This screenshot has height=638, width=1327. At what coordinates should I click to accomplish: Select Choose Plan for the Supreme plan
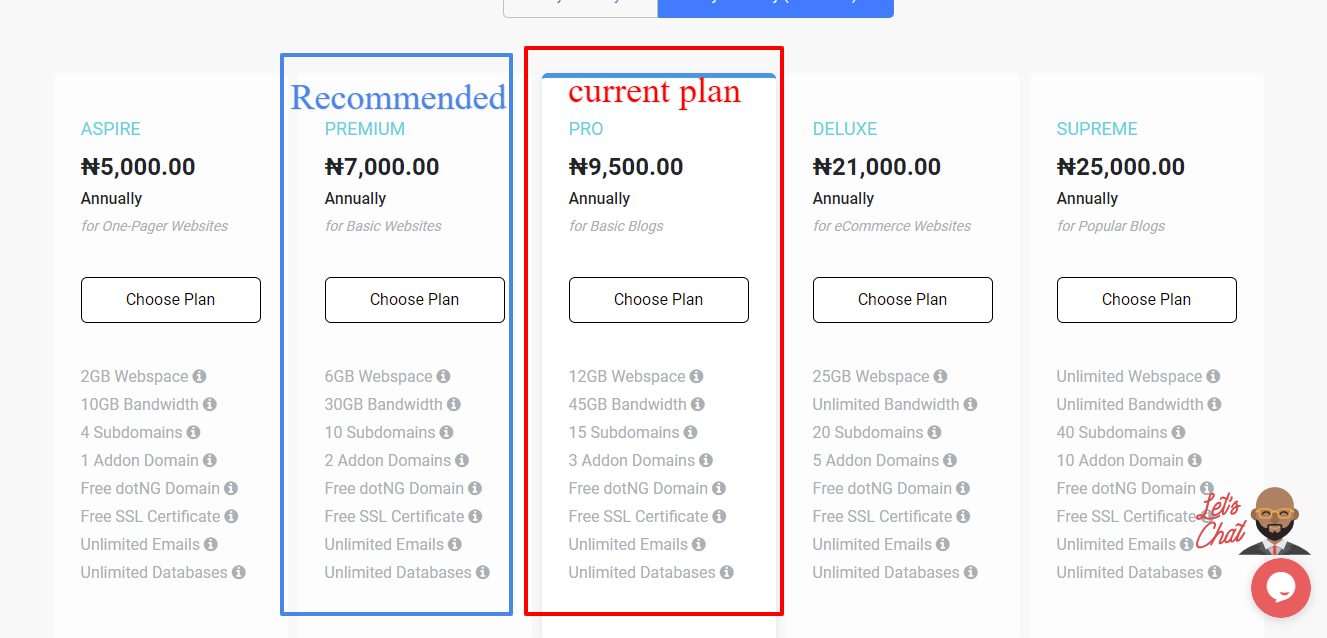coord(1146,299)
